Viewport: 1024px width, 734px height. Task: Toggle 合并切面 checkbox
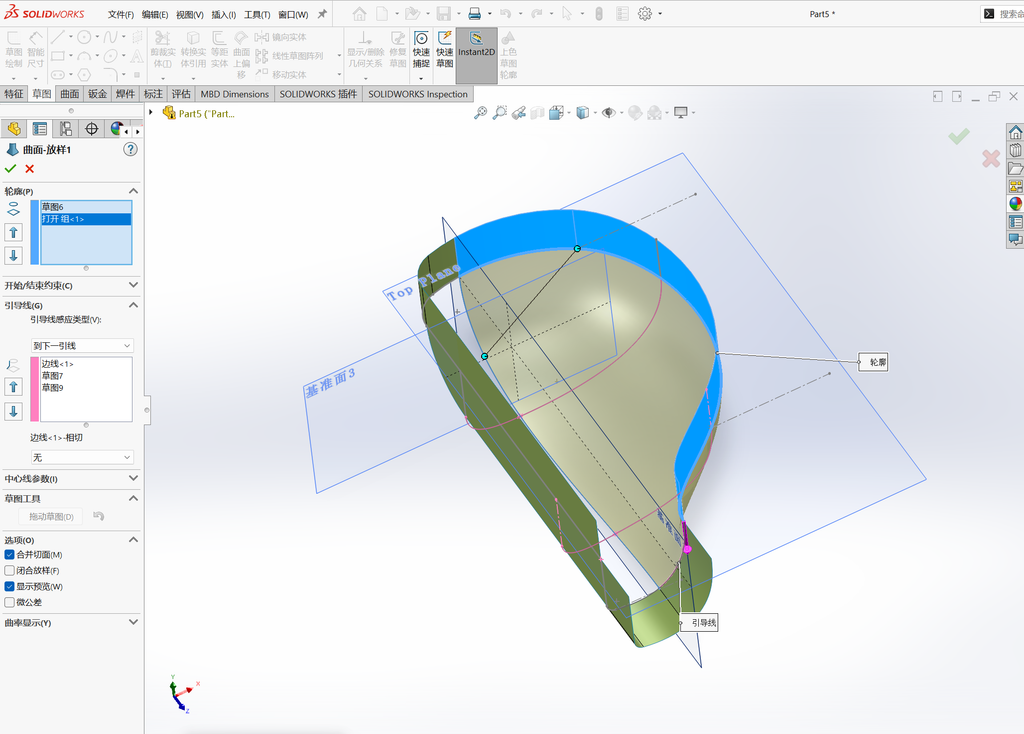point(10,554)
